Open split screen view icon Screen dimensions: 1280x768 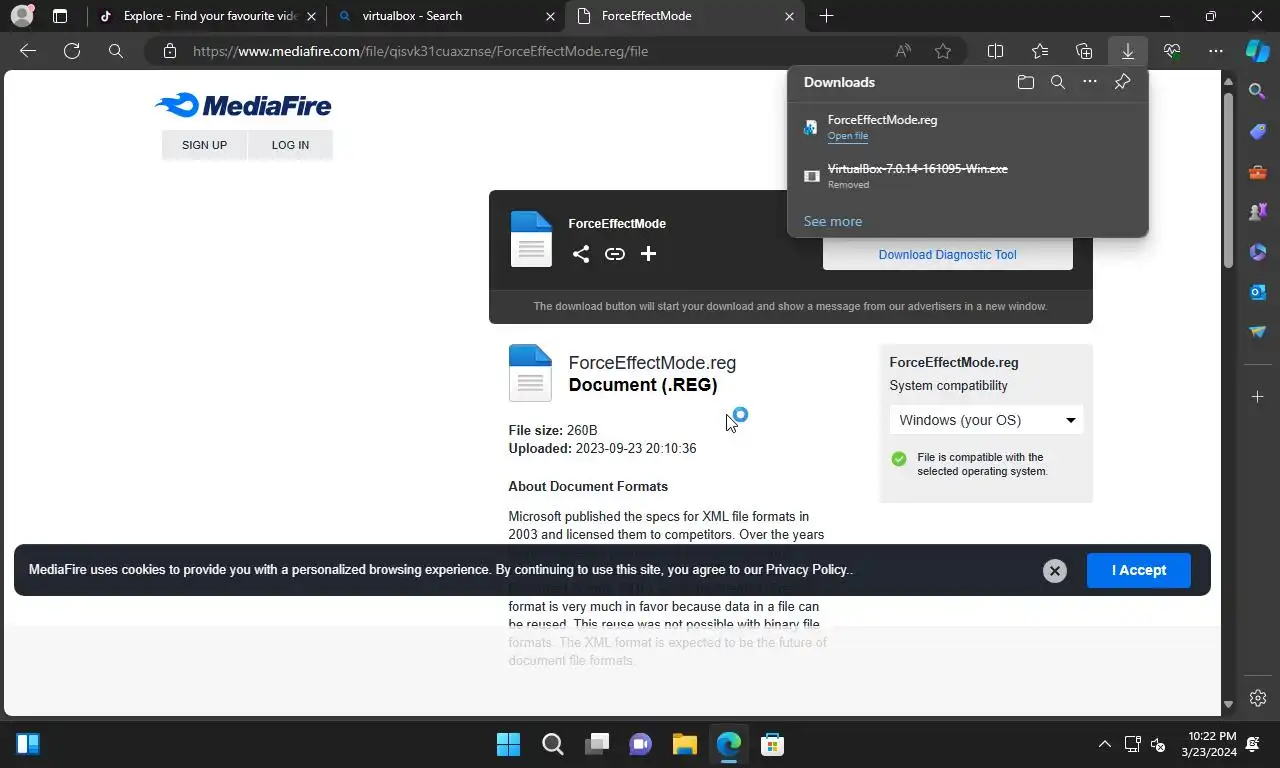[996, 51]
